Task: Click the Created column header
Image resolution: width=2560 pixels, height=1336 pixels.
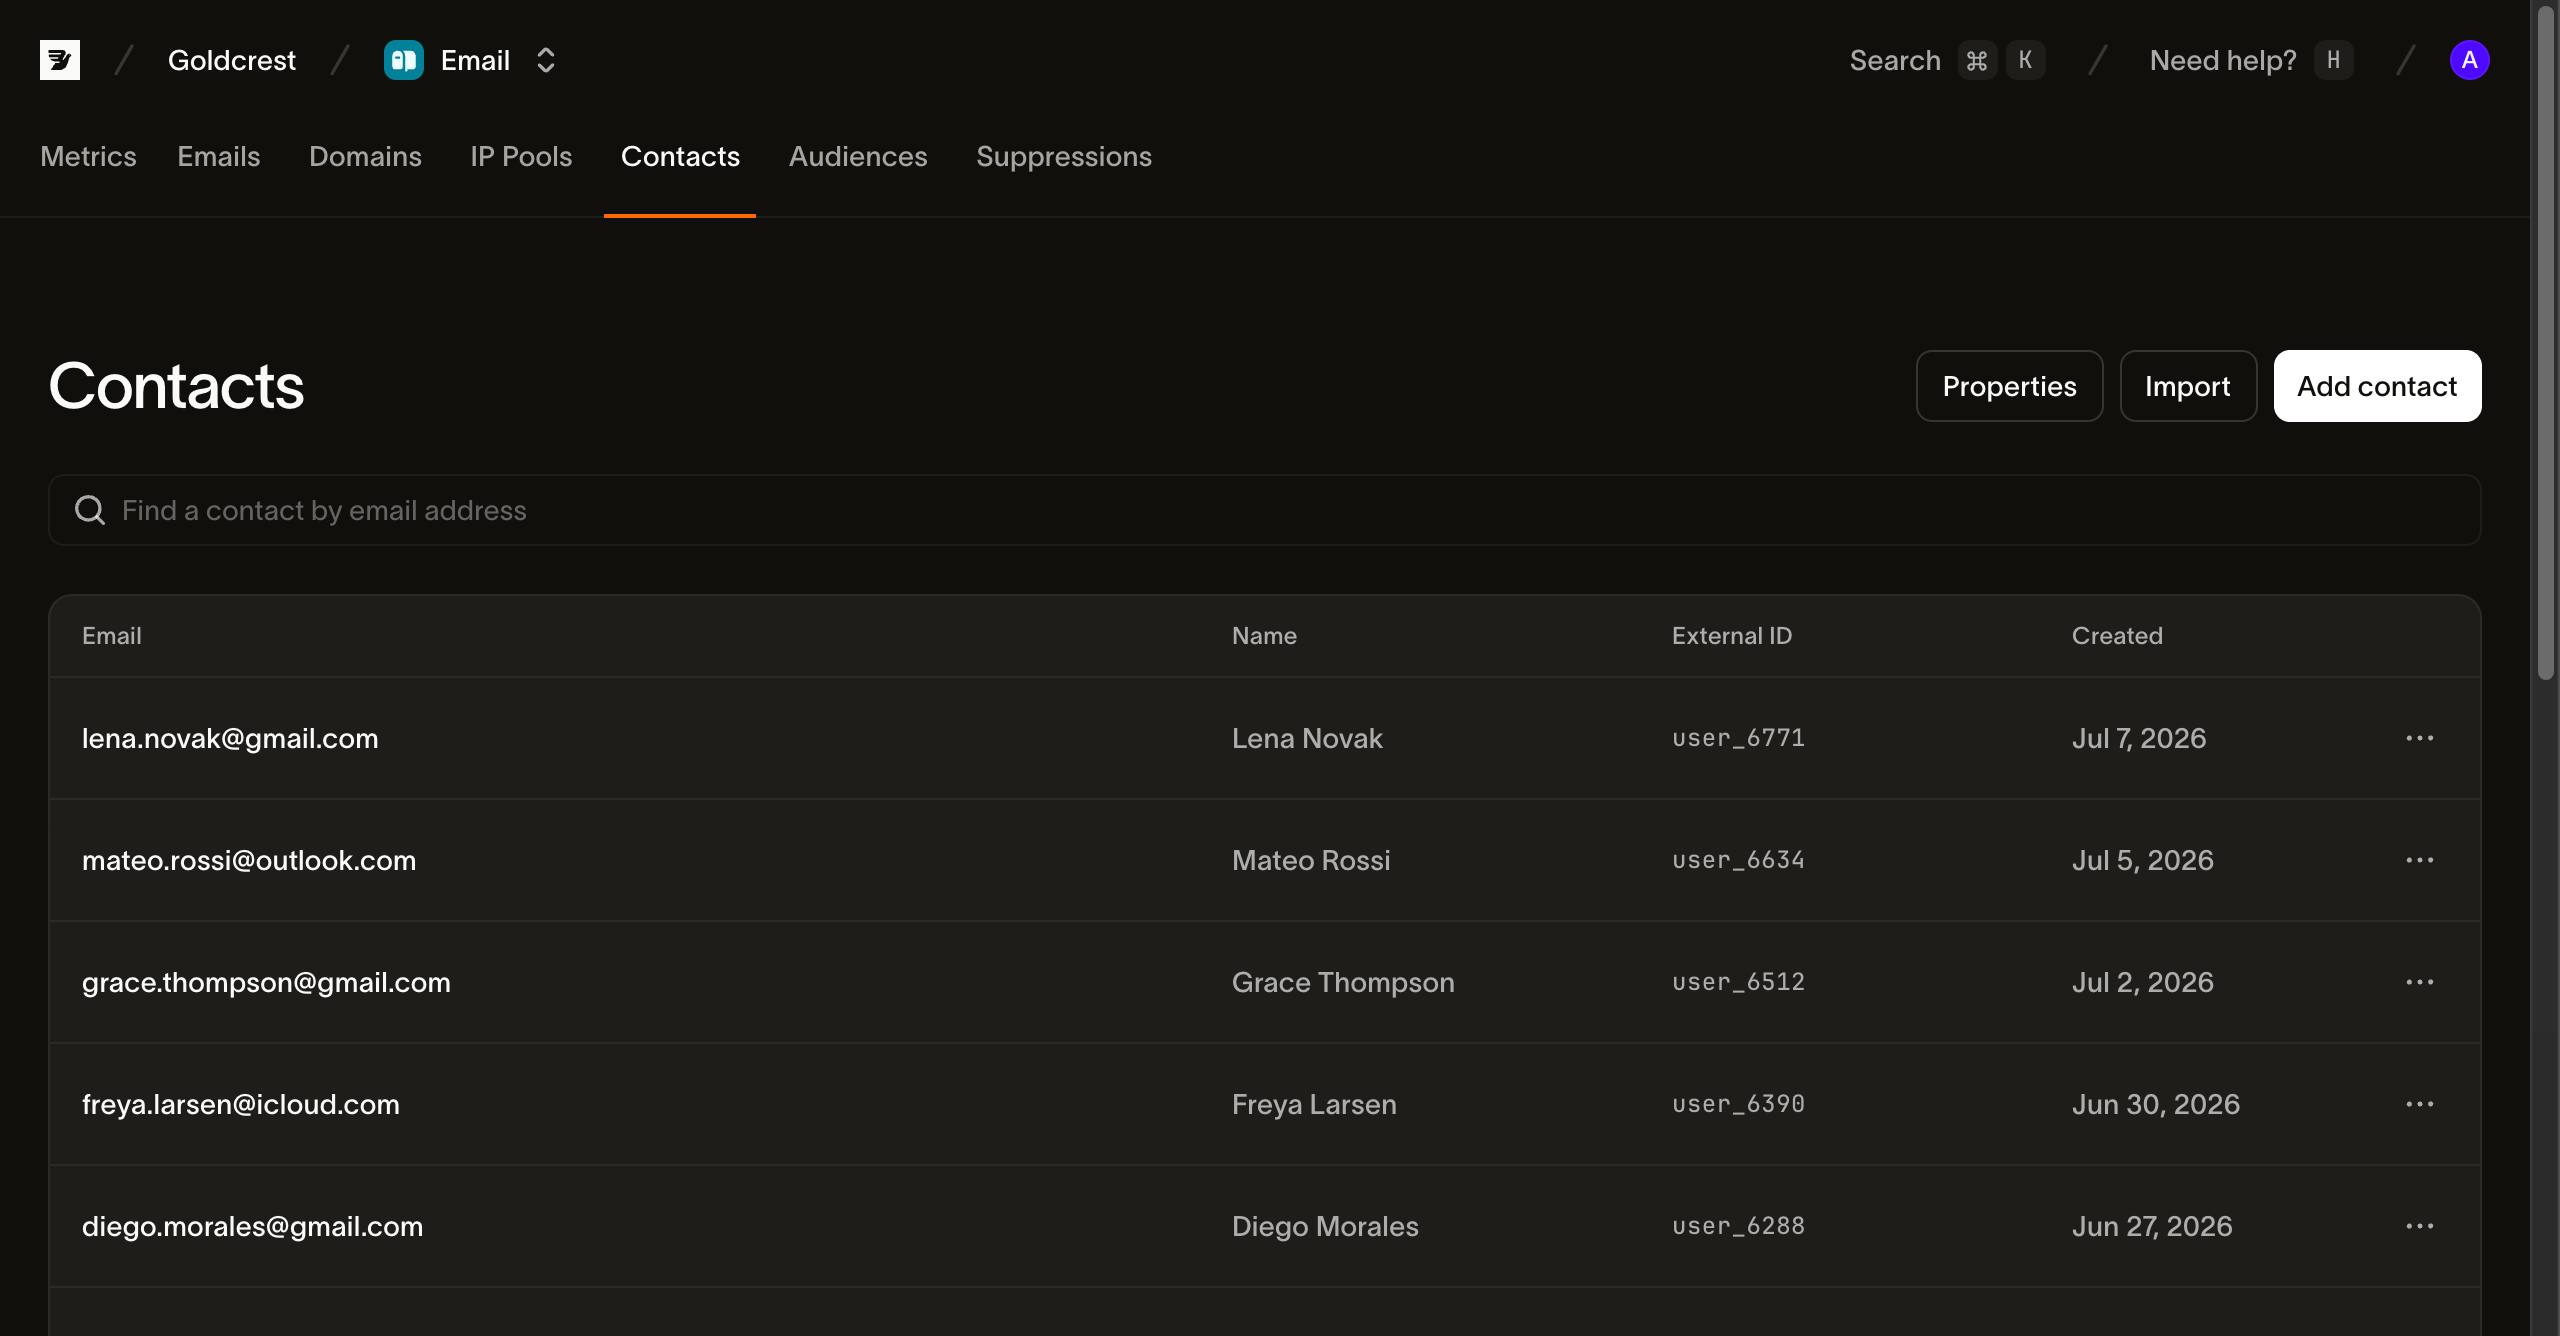Action: 2117,636
